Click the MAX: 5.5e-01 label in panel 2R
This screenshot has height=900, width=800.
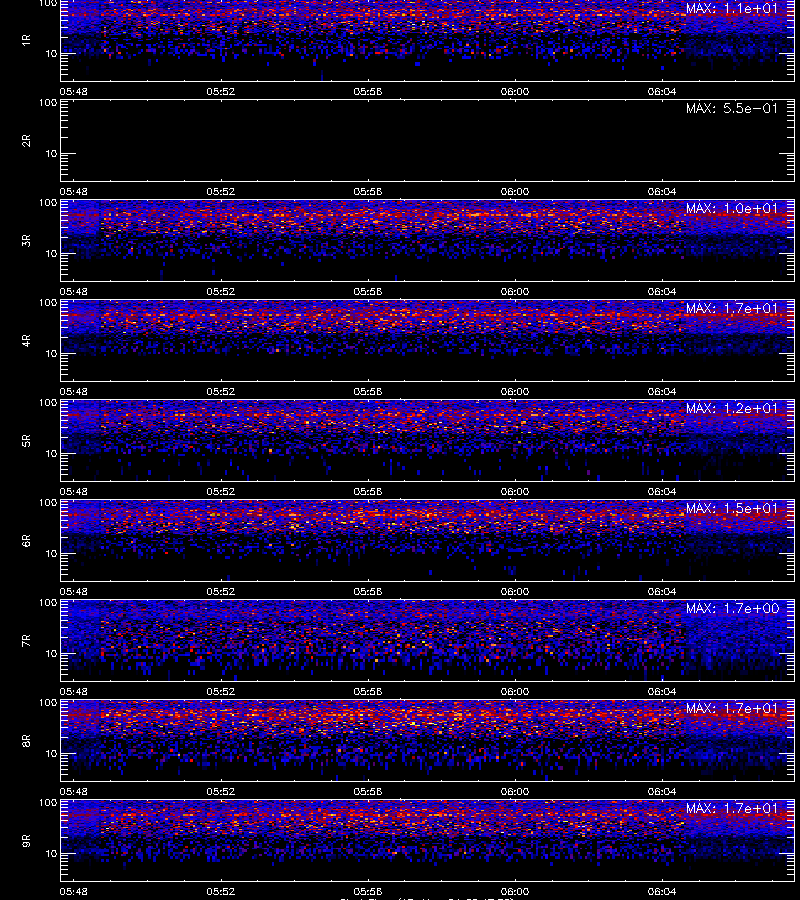[x=732, y=108]
